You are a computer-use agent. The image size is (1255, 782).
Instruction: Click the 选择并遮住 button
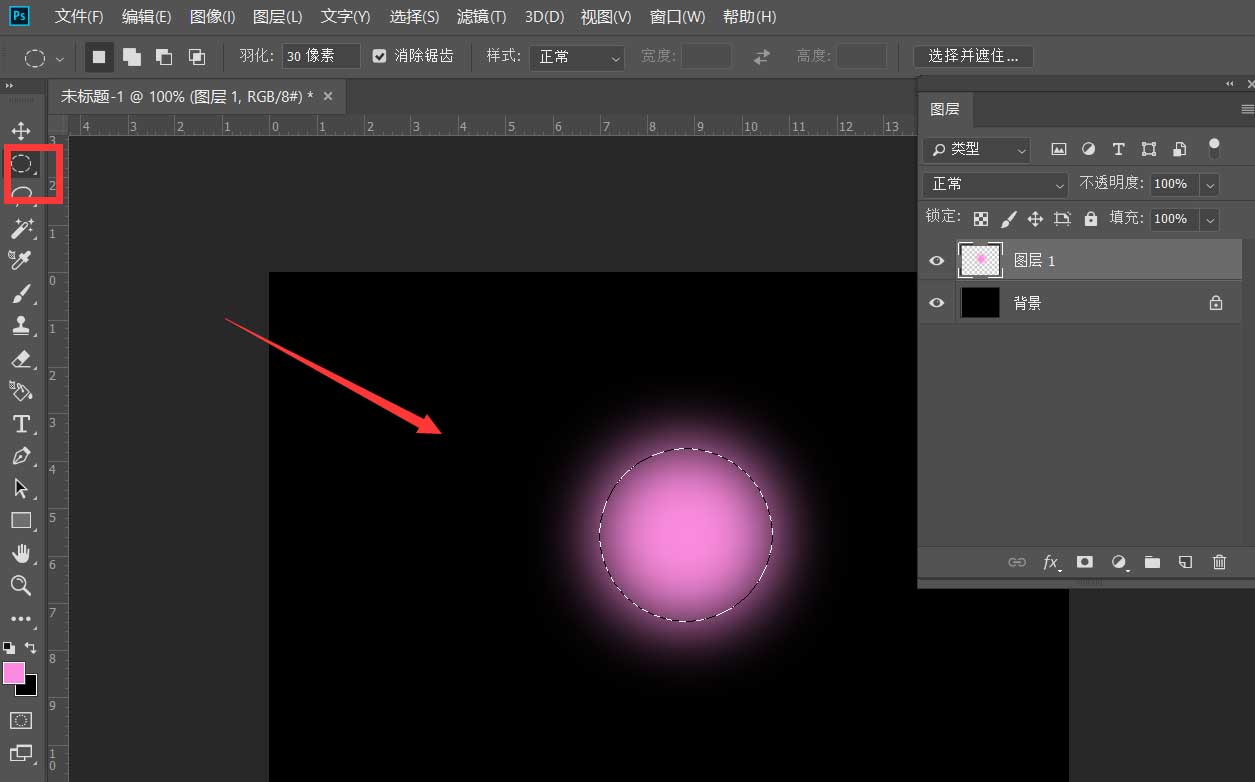(x=973, y=56)
